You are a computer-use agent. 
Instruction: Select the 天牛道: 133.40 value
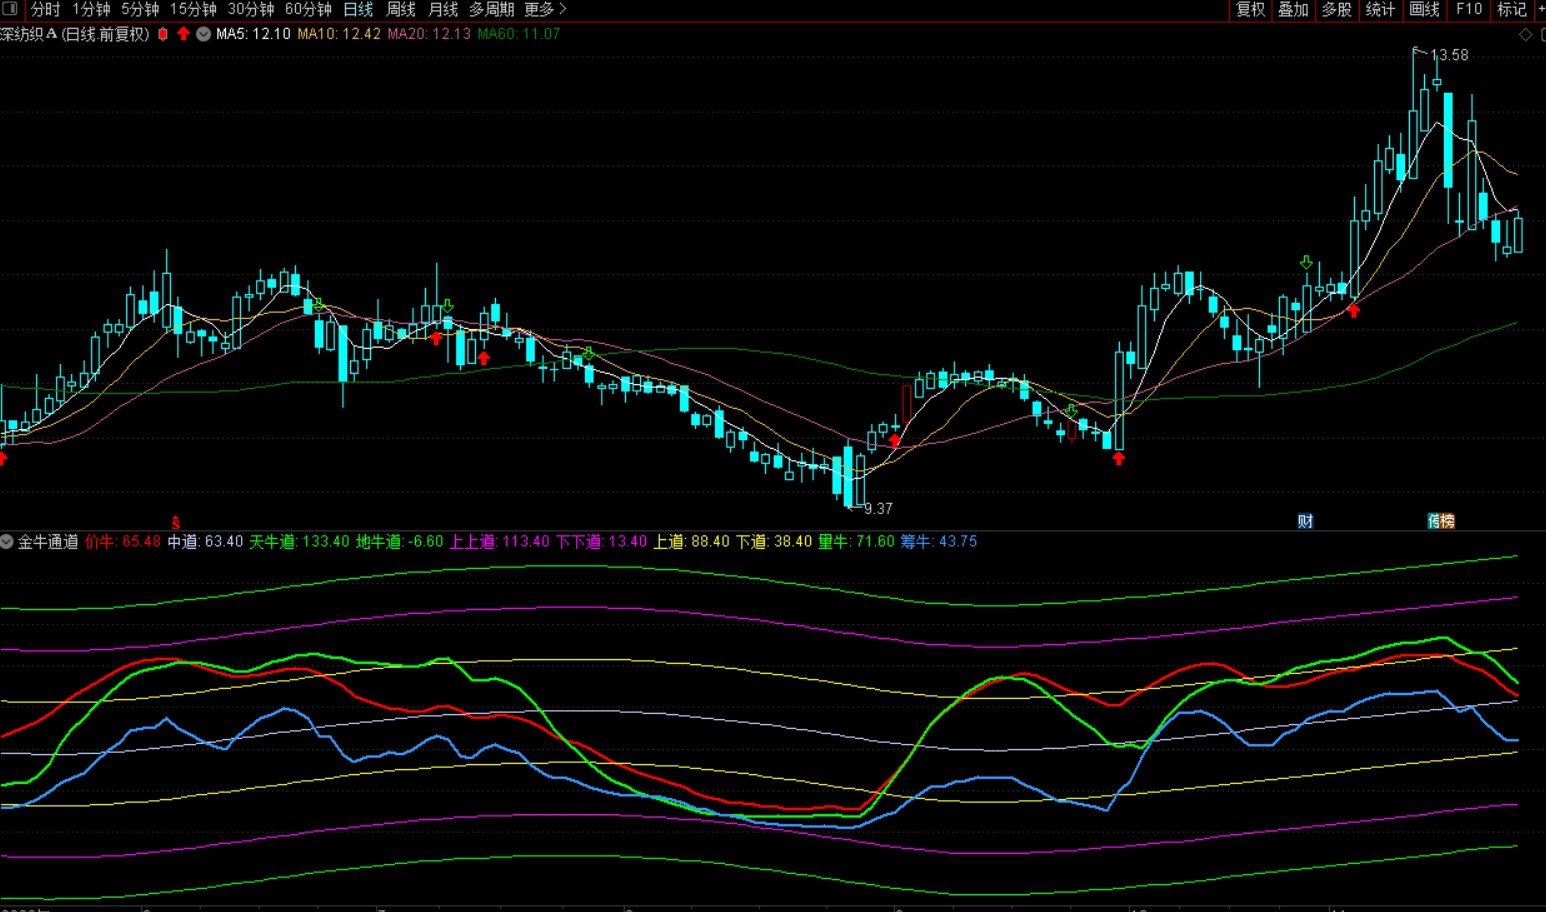point(299,542)
